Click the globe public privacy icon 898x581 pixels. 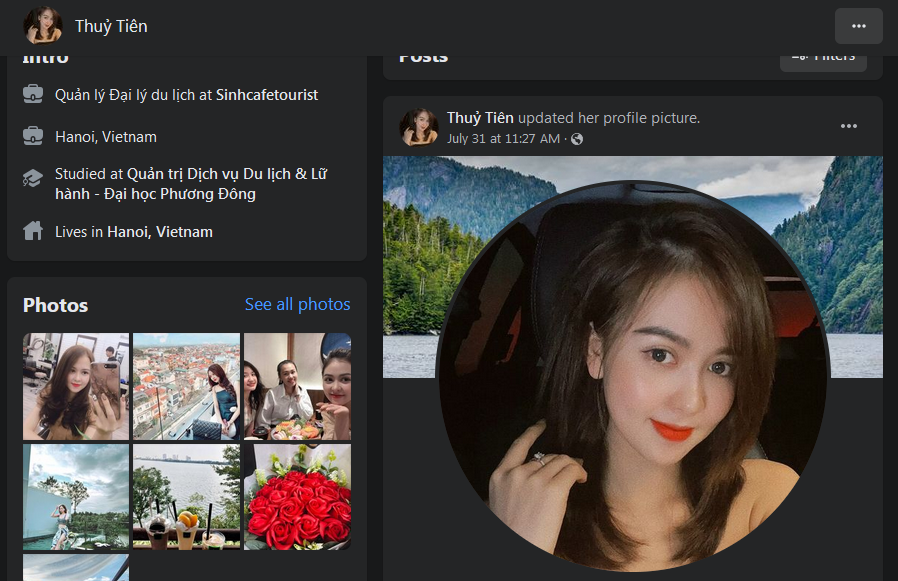577,139
